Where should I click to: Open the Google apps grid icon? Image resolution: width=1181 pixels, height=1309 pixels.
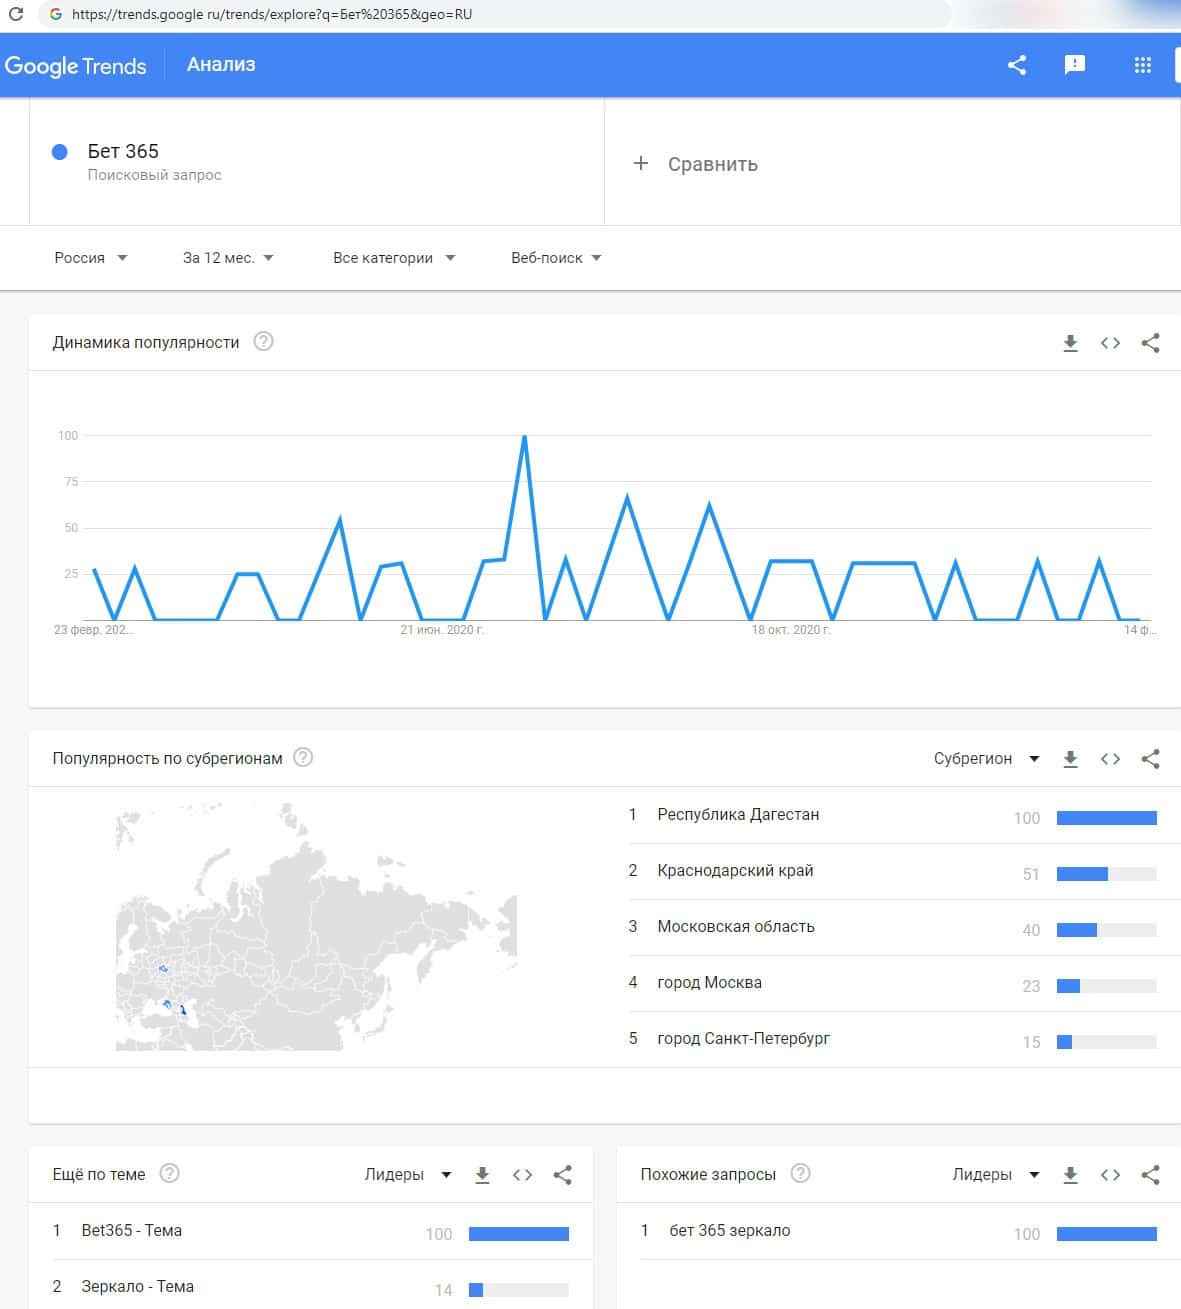pyautogui.click(x=1143, y=65)
